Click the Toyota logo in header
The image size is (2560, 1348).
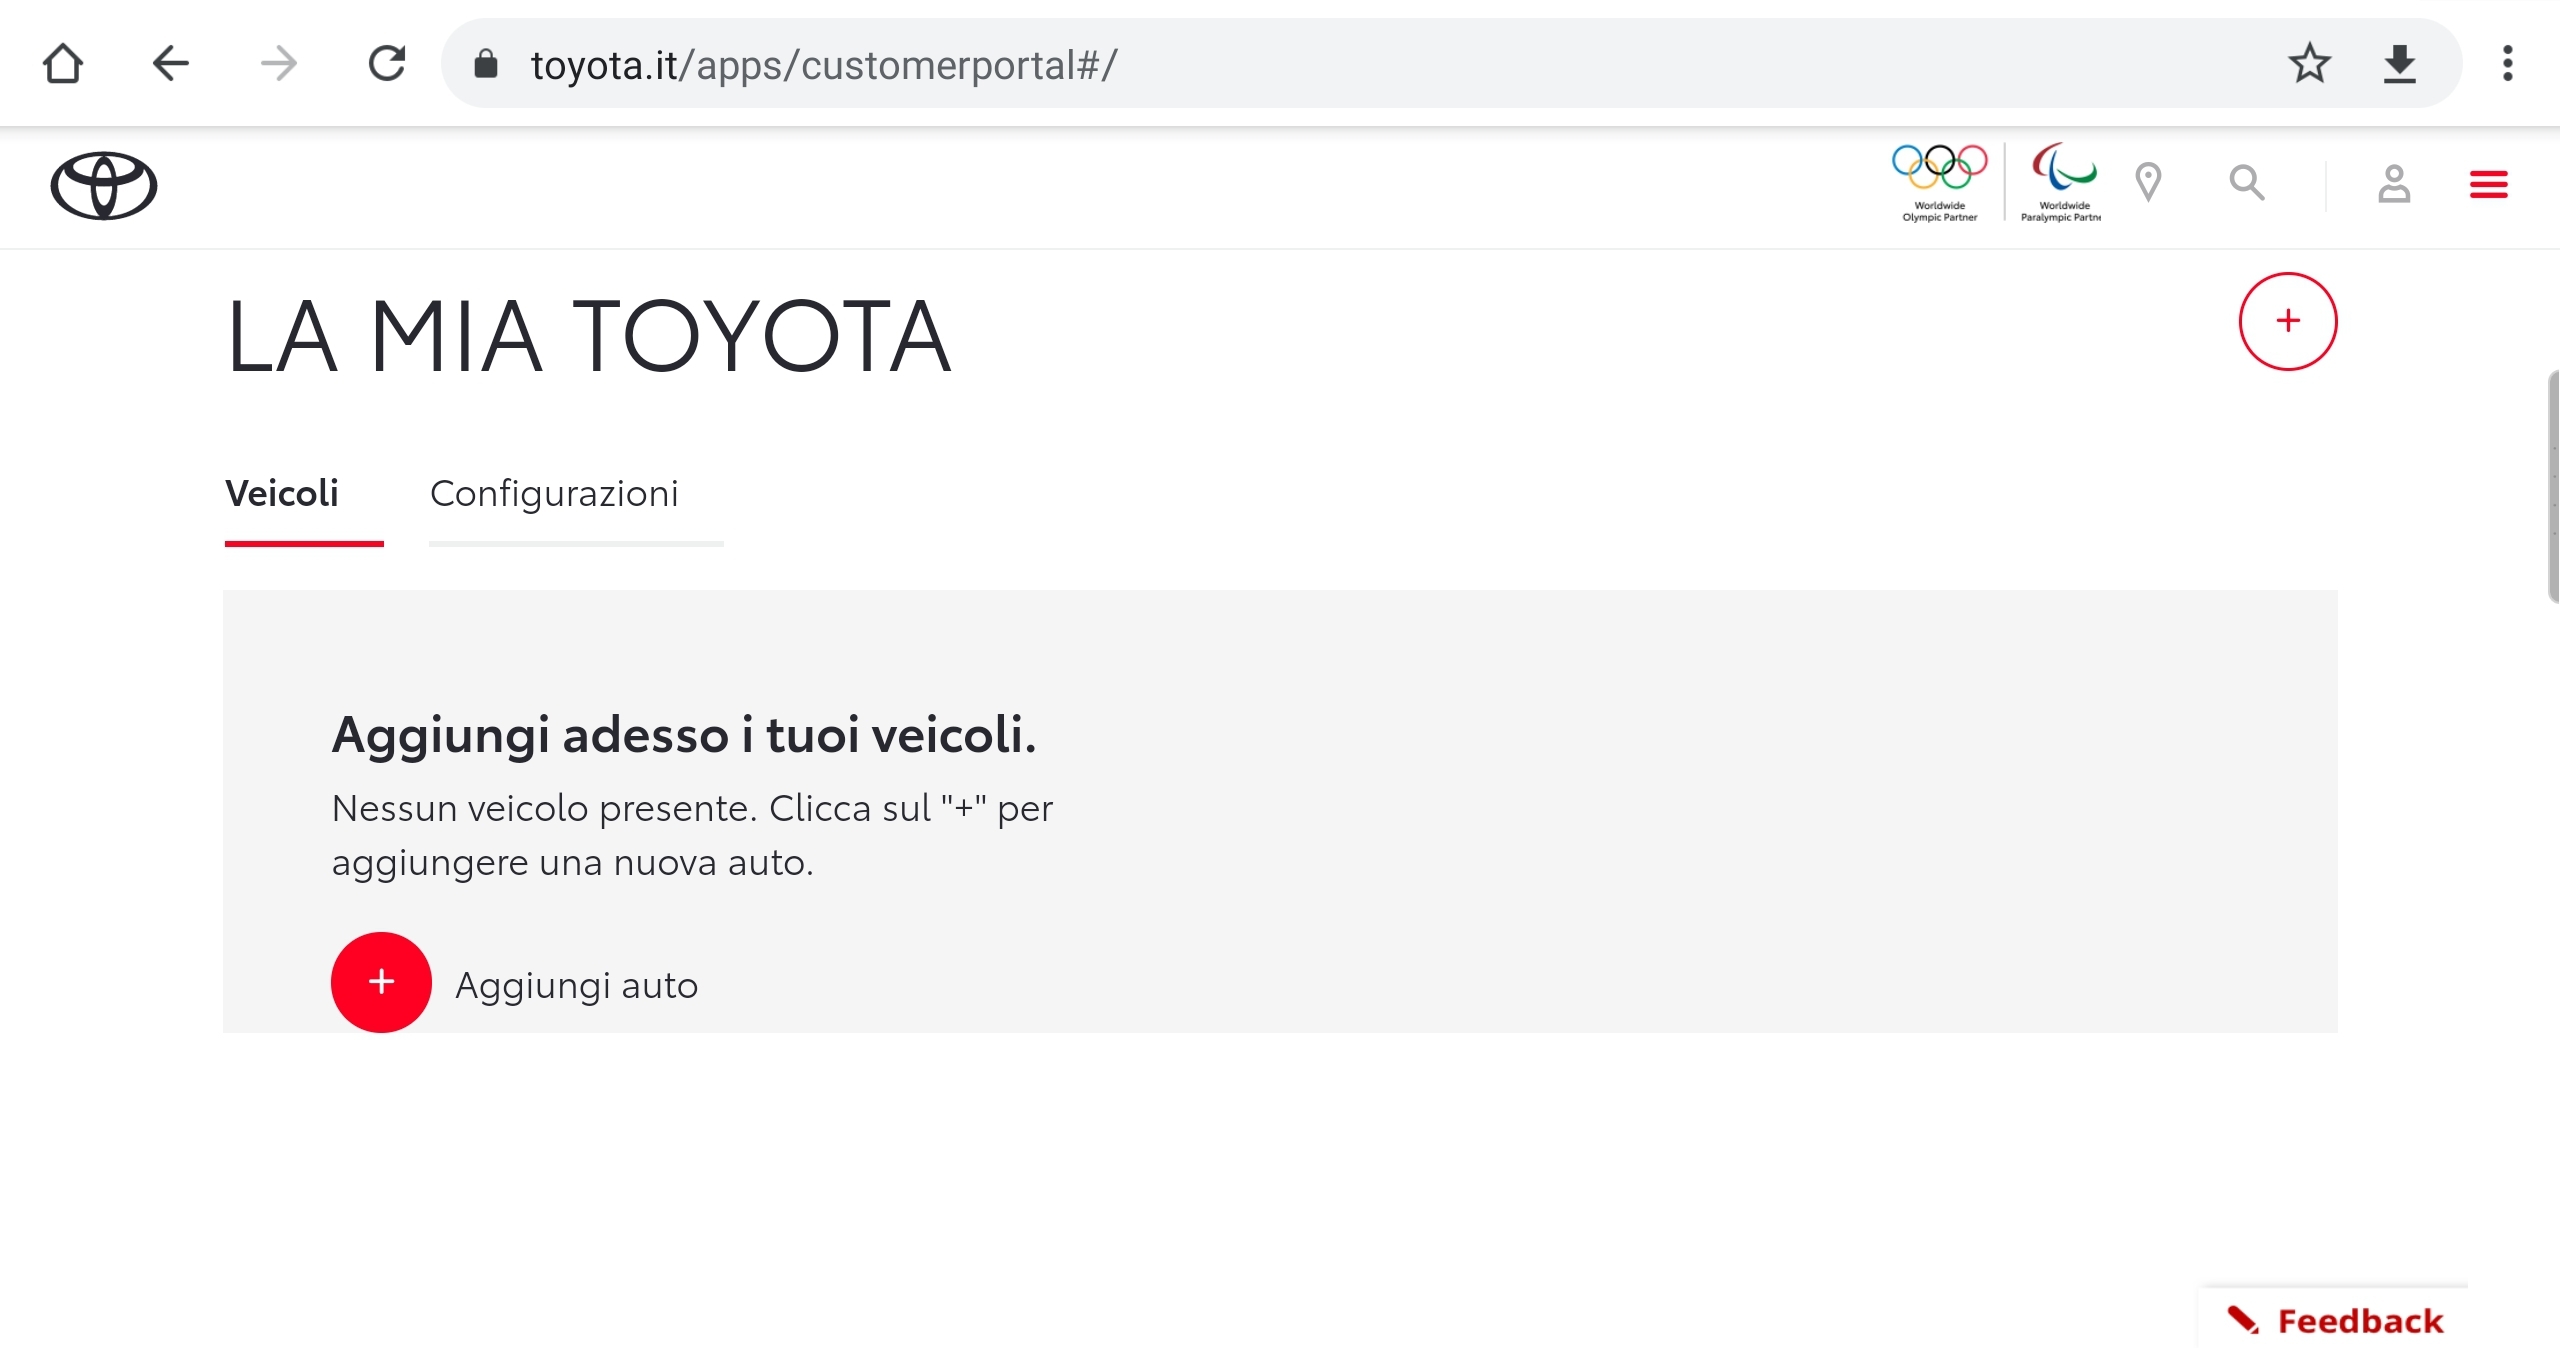click(x=104, y=186)
